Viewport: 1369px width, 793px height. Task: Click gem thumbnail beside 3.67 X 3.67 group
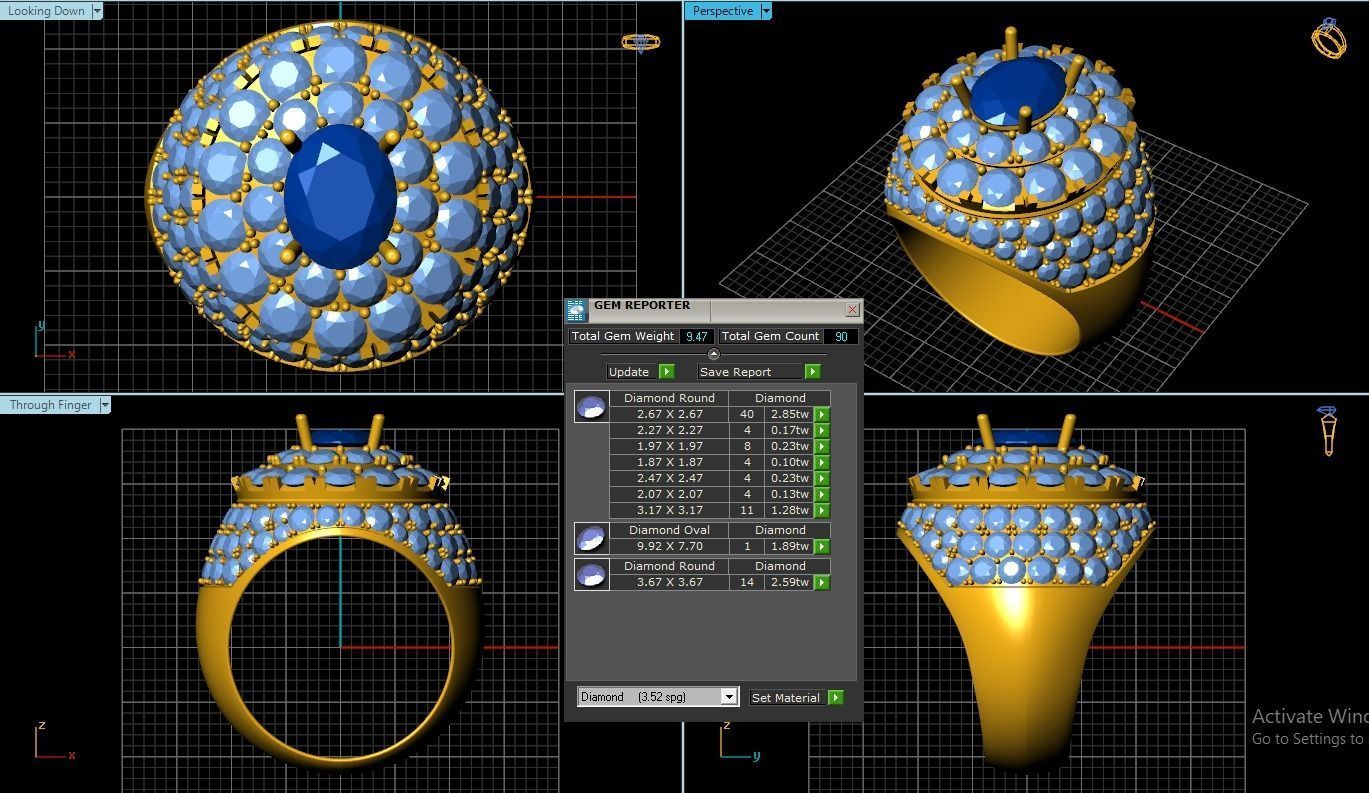[591, 574]
